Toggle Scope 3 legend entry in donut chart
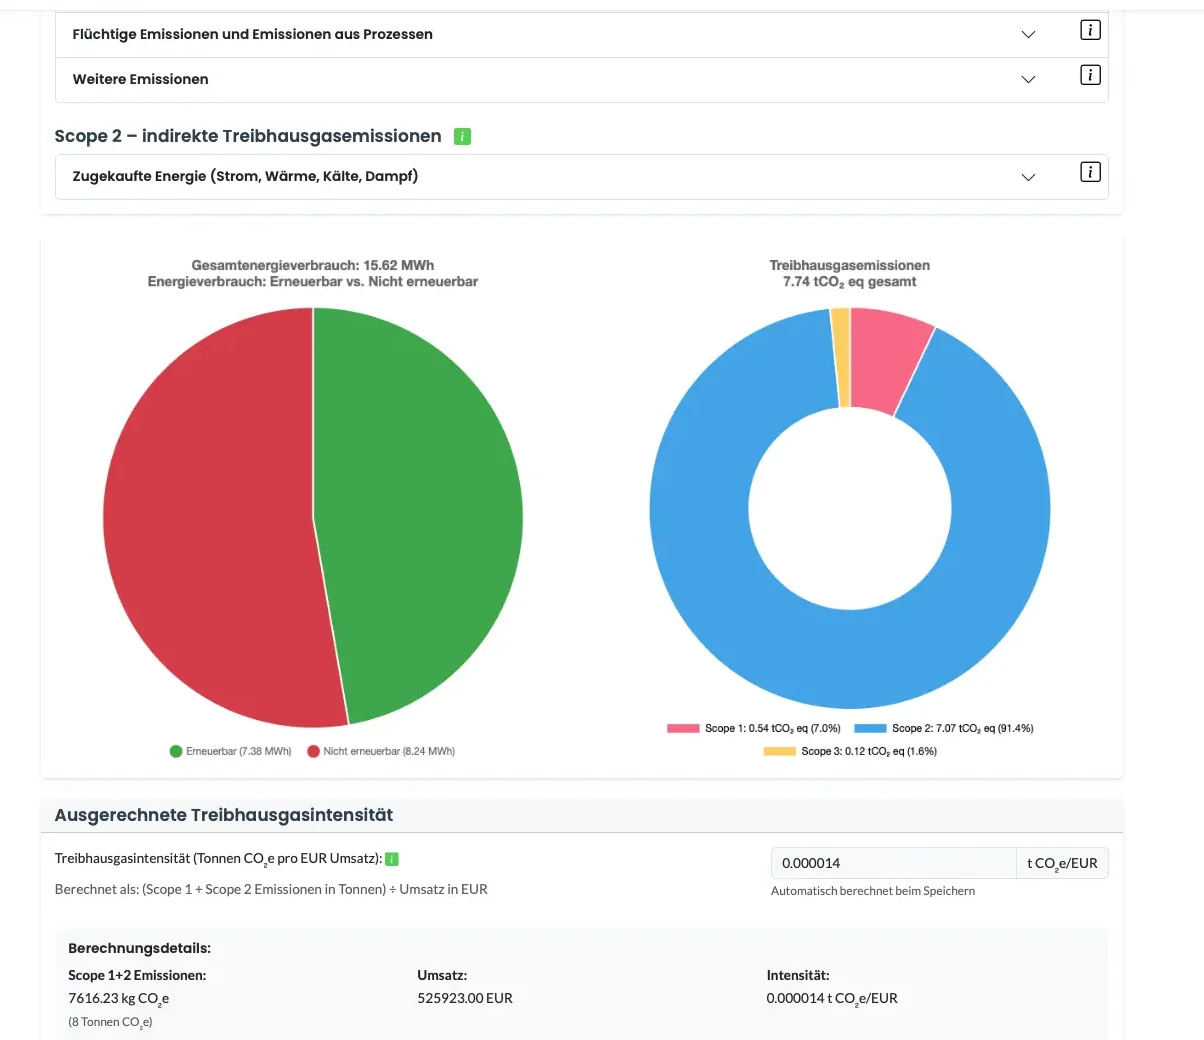1204x1040 pixels. (x=850, y=751)
